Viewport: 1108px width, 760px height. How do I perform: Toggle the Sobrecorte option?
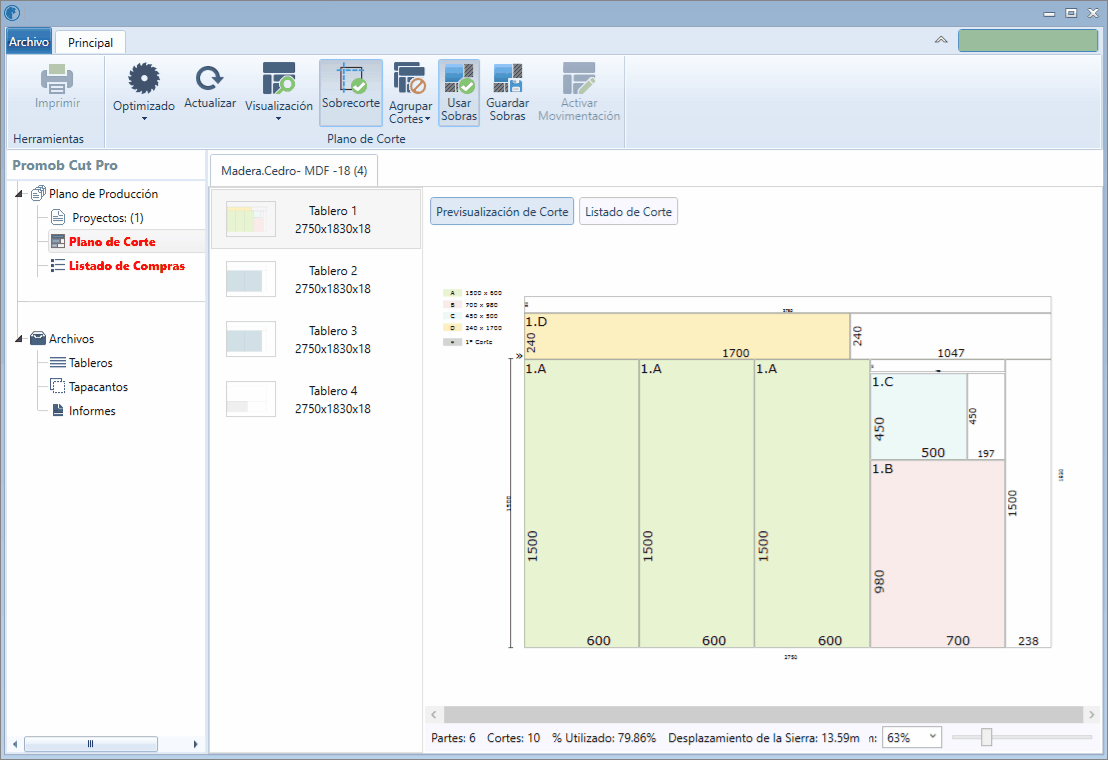pyautogui.click(x=351, y=93)
